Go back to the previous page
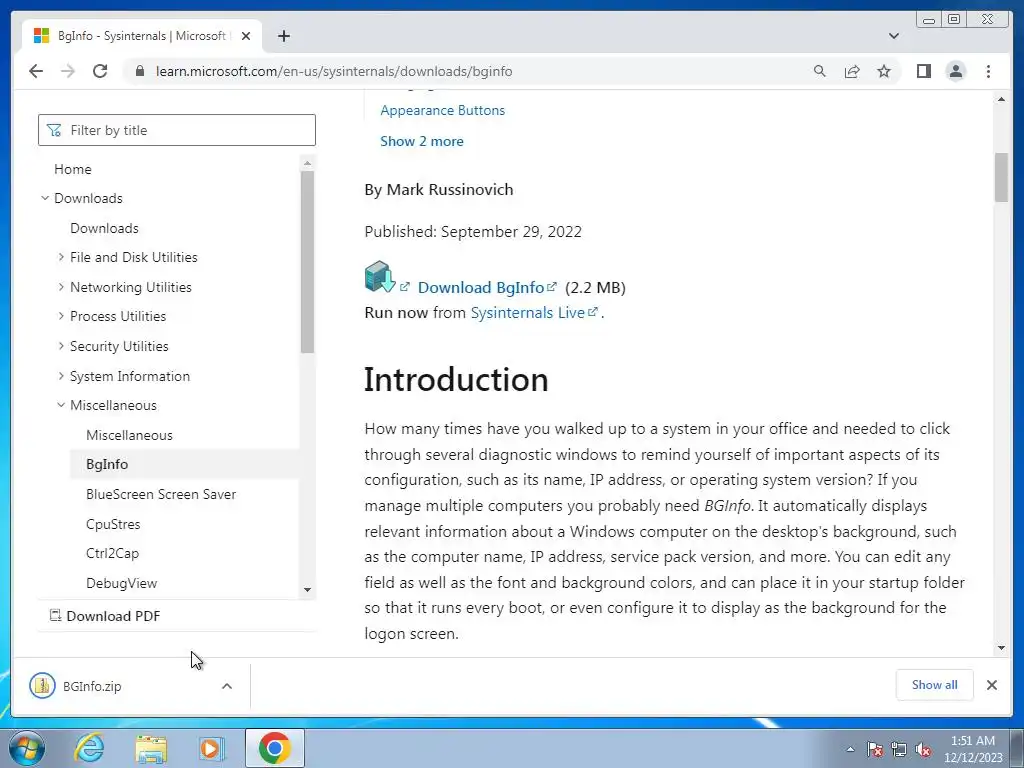The width and height of the screenshot is (1024, 768). pos(36,71)
